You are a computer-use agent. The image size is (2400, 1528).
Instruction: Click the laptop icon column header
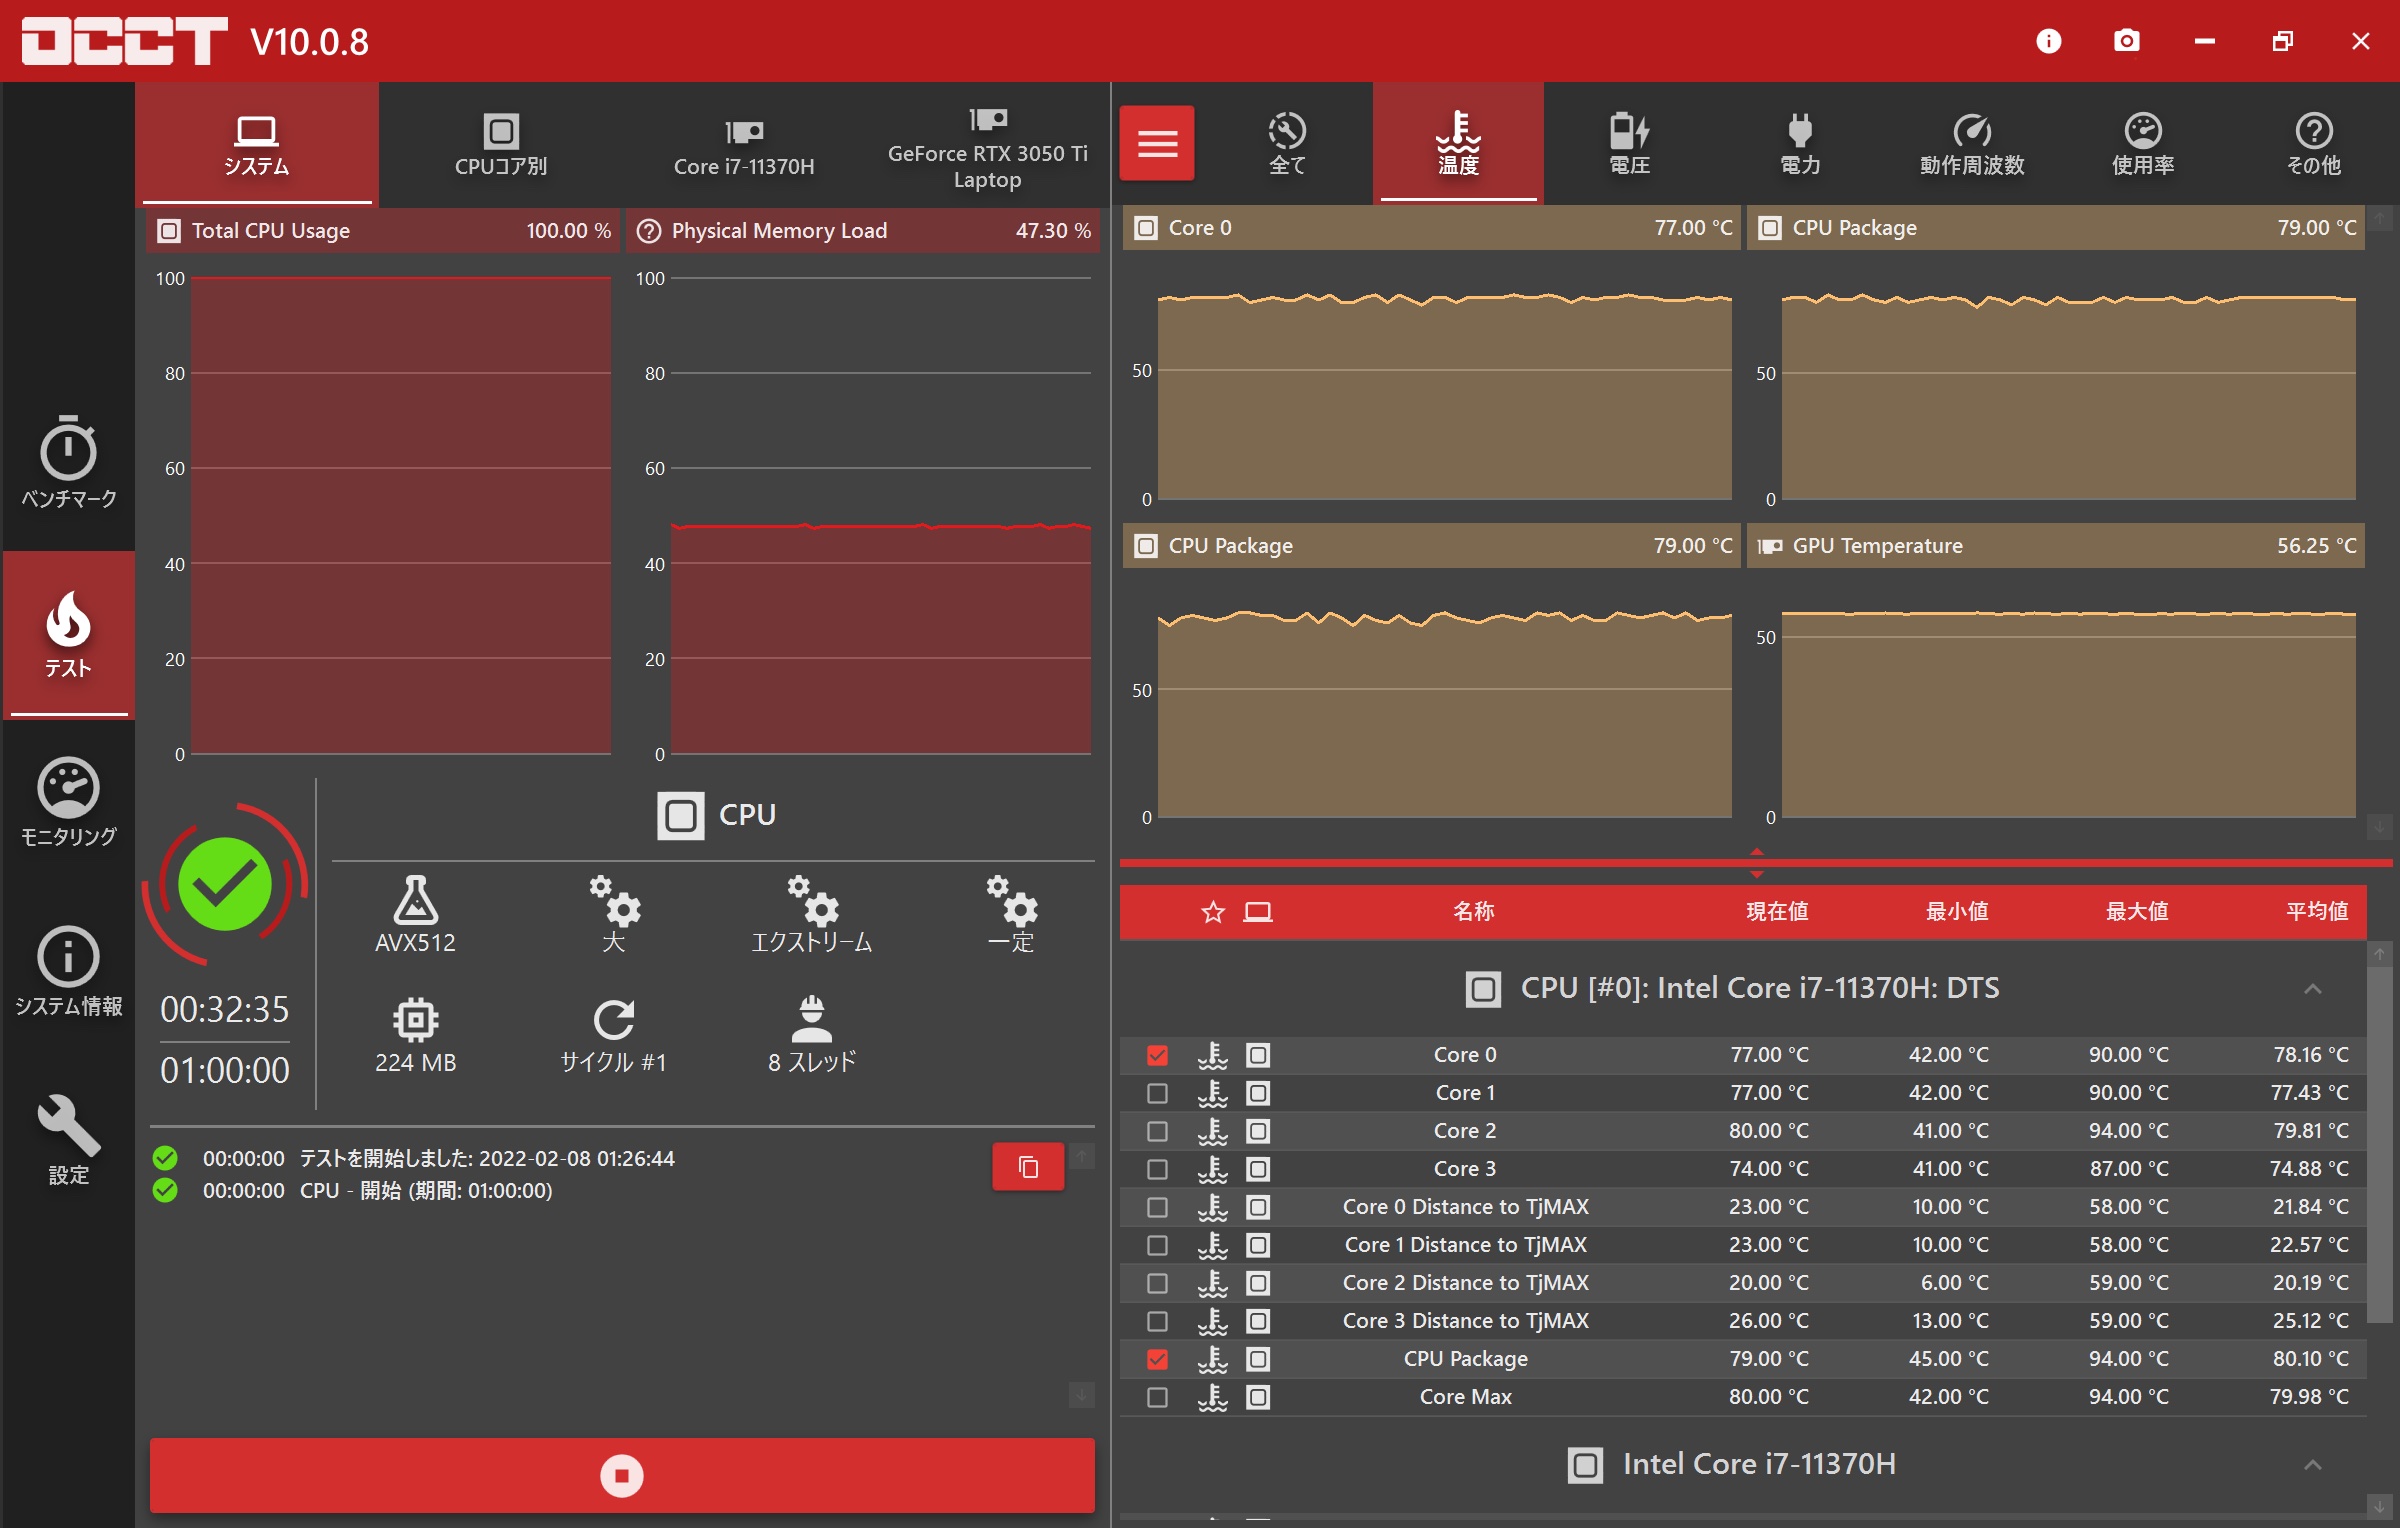point(1258,912)
